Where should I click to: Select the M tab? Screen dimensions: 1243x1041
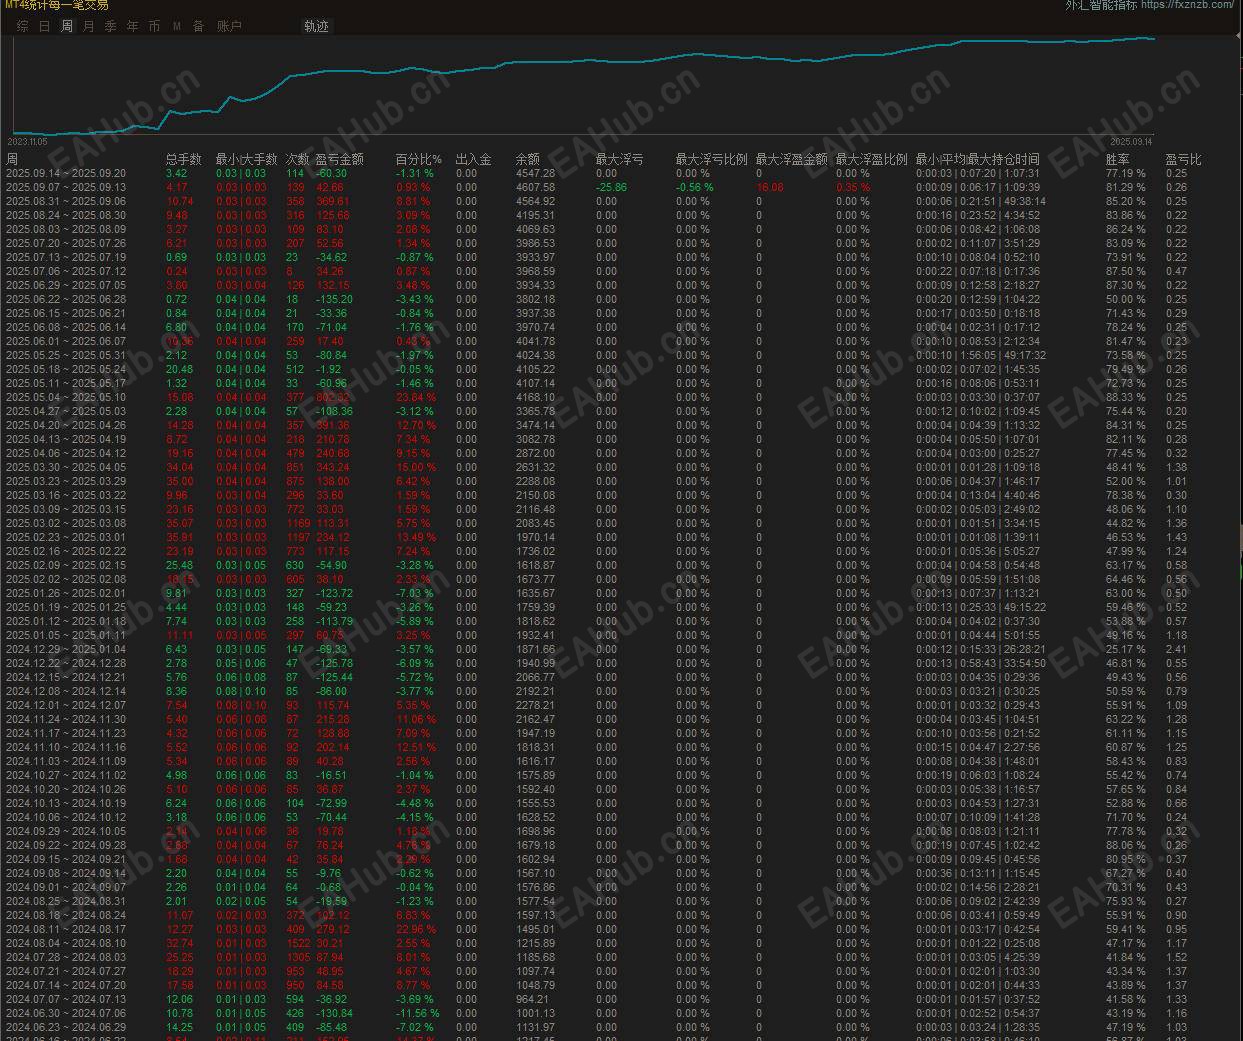click(x=177, y=27)
